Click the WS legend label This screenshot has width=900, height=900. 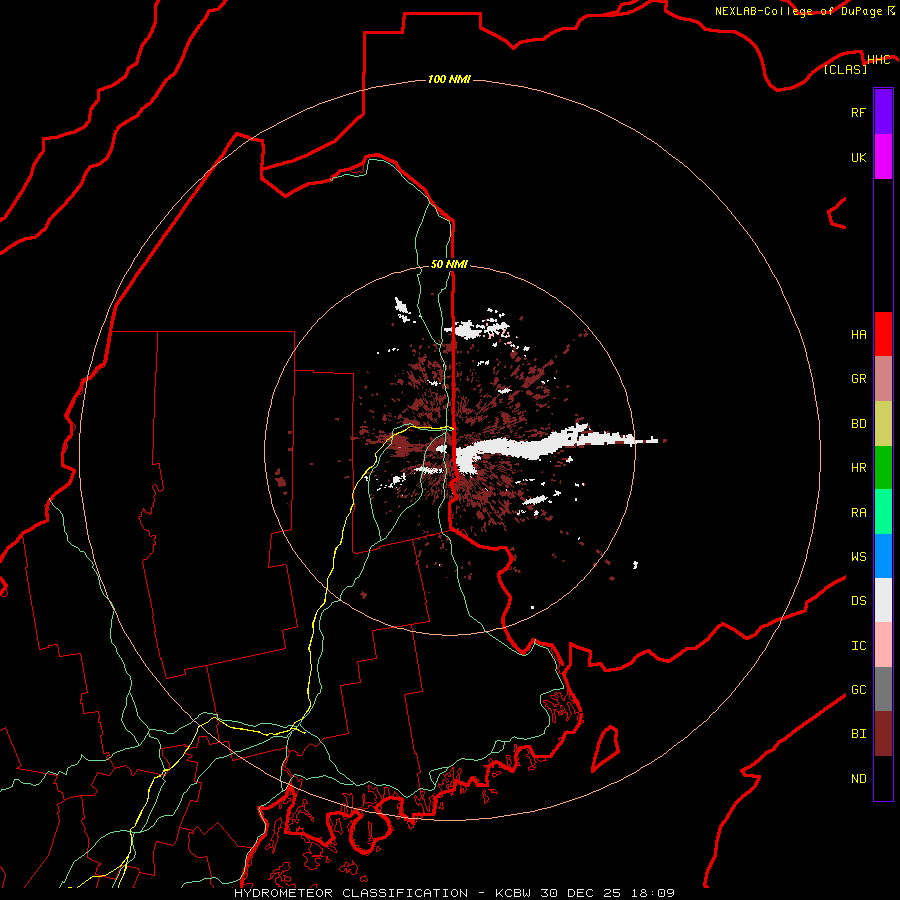click(x=858, y=557)
